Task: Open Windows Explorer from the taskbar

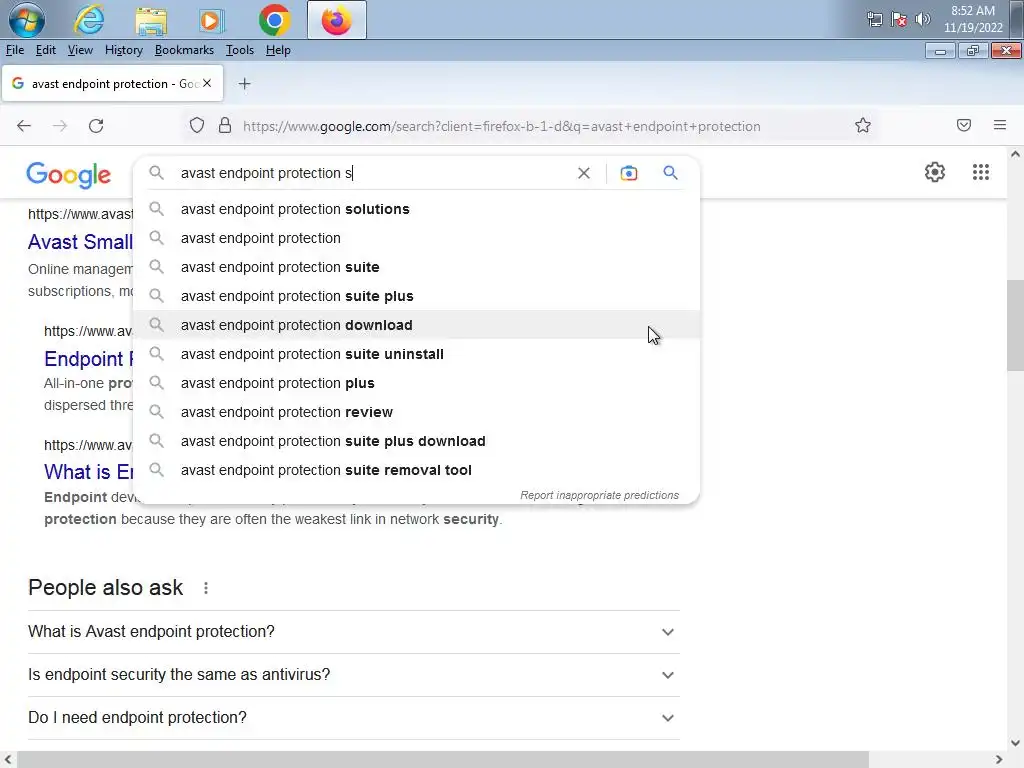Action: (151, 20)
